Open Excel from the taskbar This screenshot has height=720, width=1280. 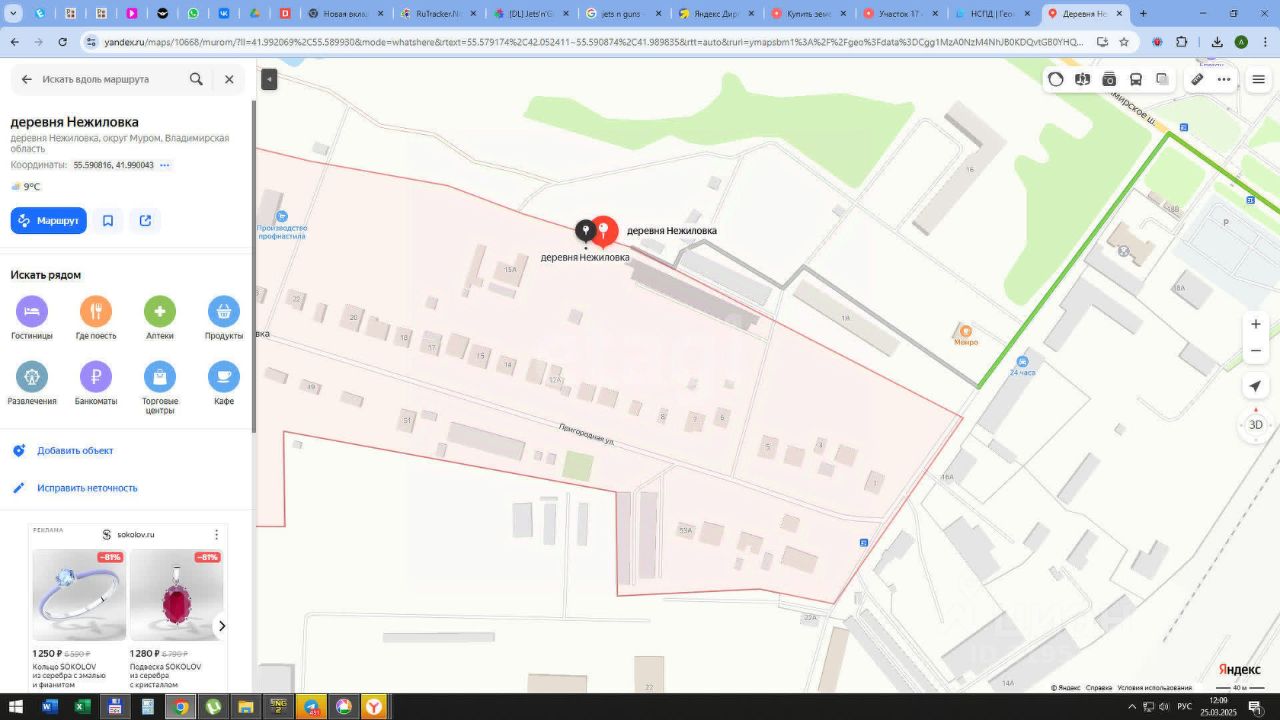coord(82,707)
